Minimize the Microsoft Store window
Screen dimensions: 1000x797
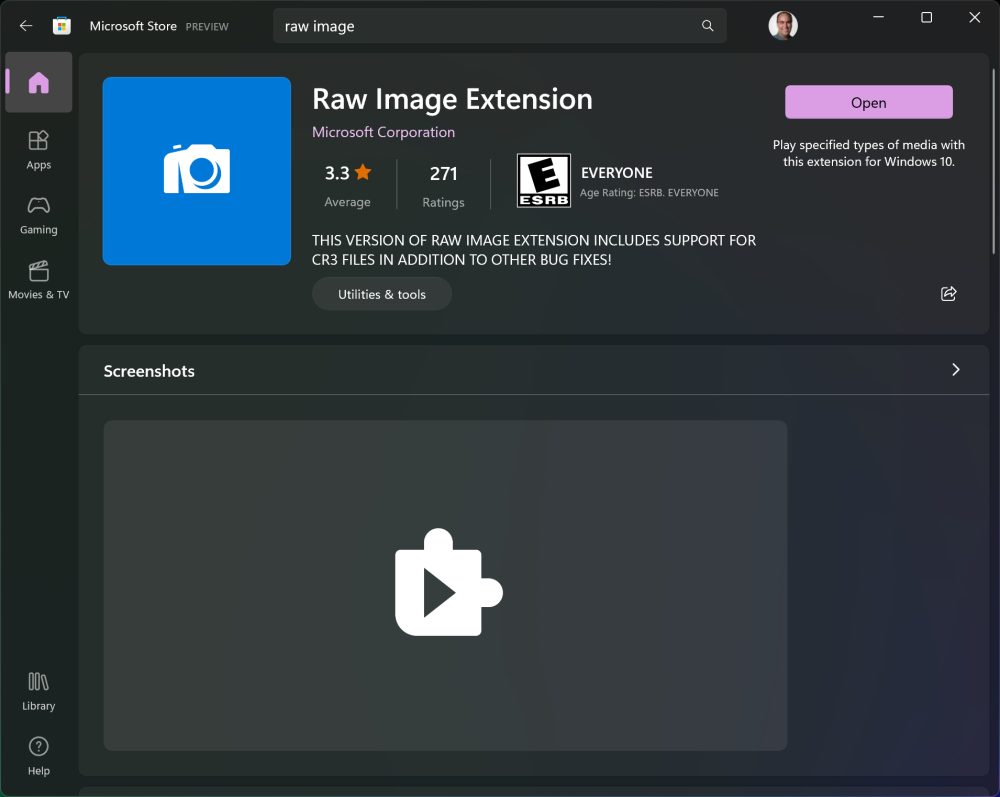[878, 17]
